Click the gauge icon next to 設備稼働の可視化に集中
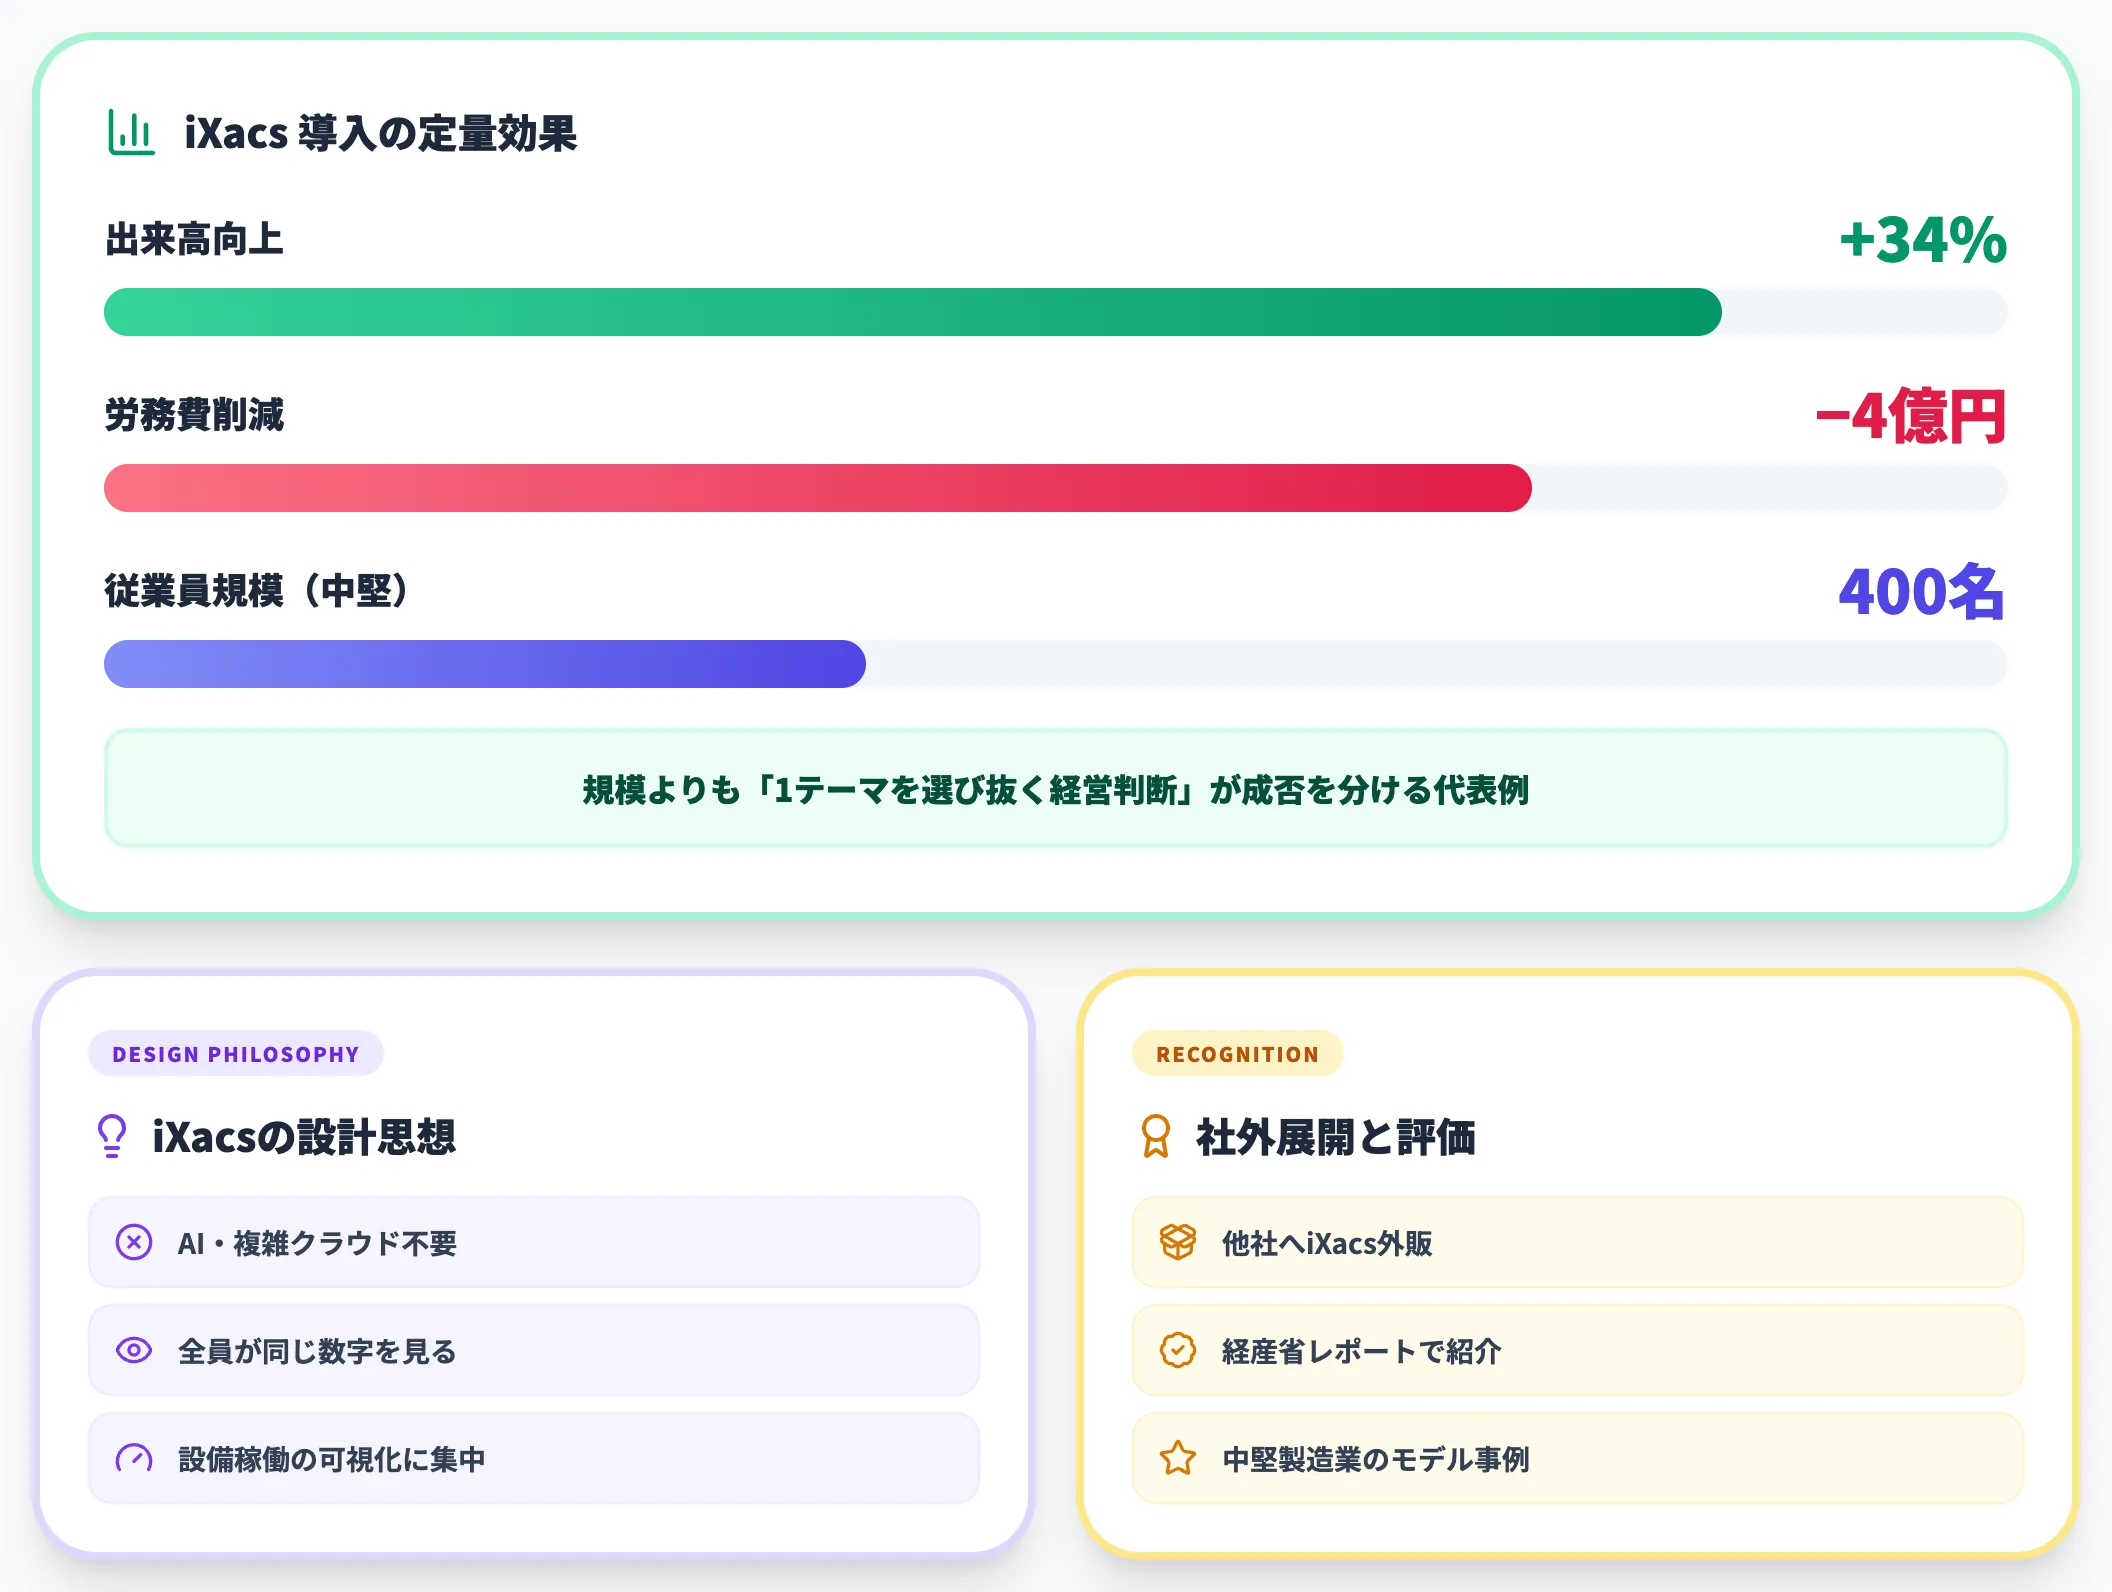The height and width of the screenshot is (1592, 2112). 134,1458
